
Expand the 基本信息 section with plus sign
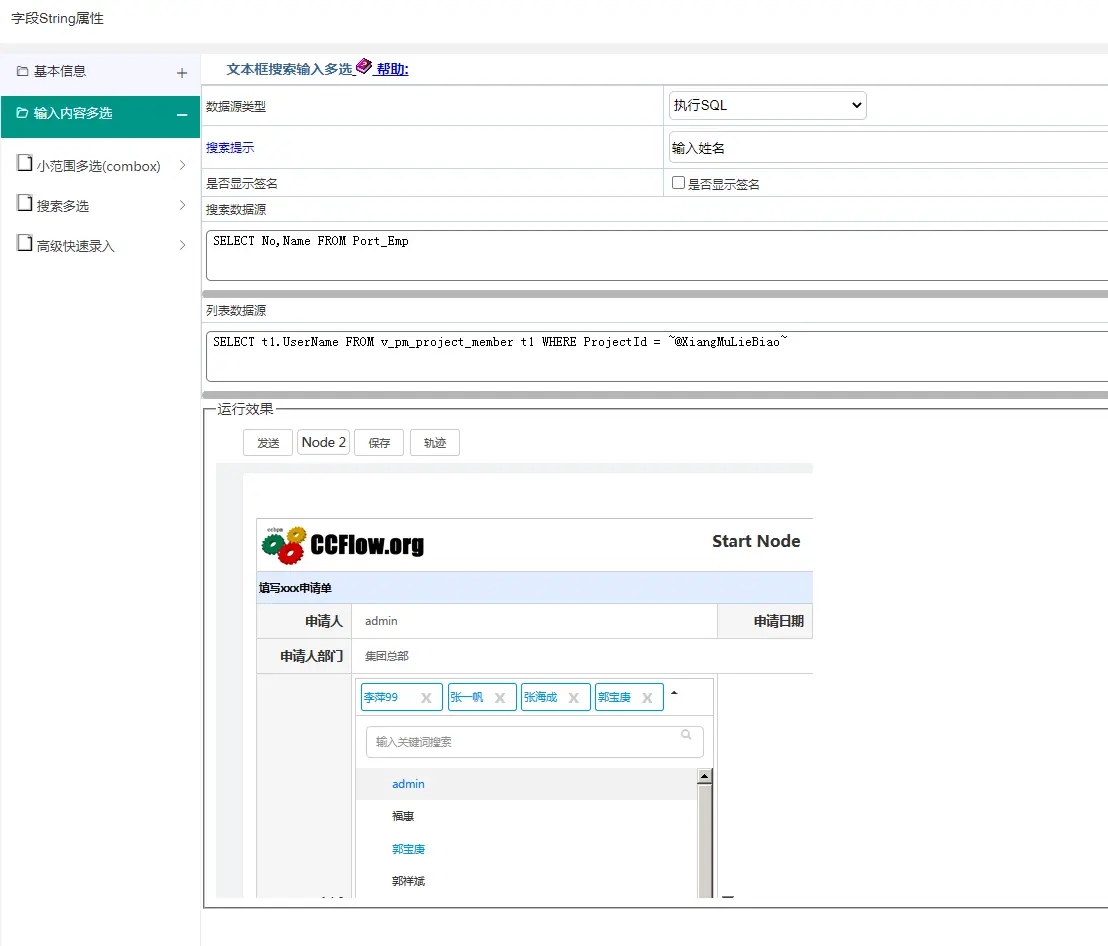pos(181,73)
